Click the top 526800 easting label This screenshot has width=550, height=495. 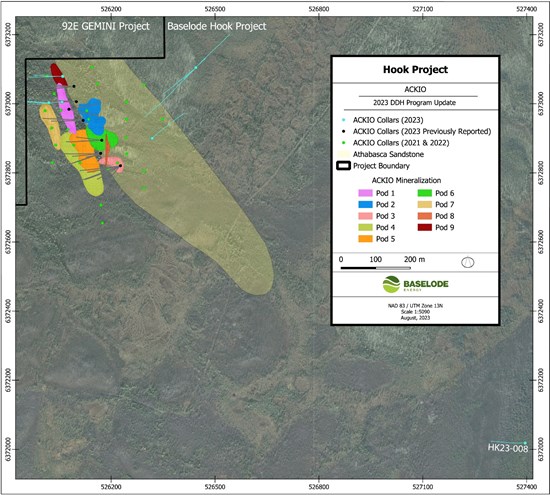tap(319, 9)
